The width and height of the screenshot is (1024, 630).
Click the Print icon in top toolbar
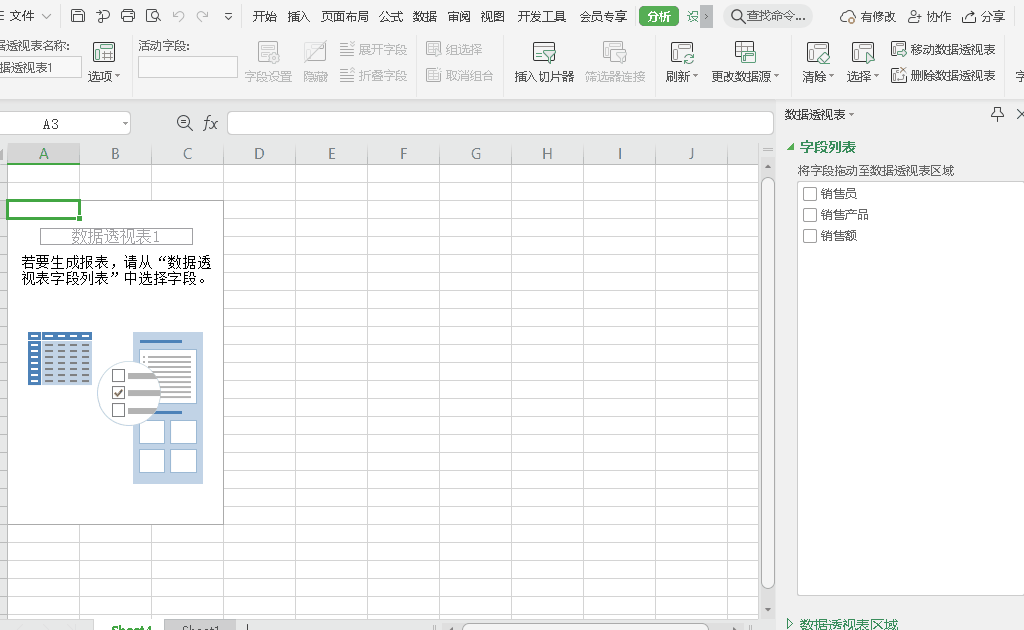(x=128, y=16)
